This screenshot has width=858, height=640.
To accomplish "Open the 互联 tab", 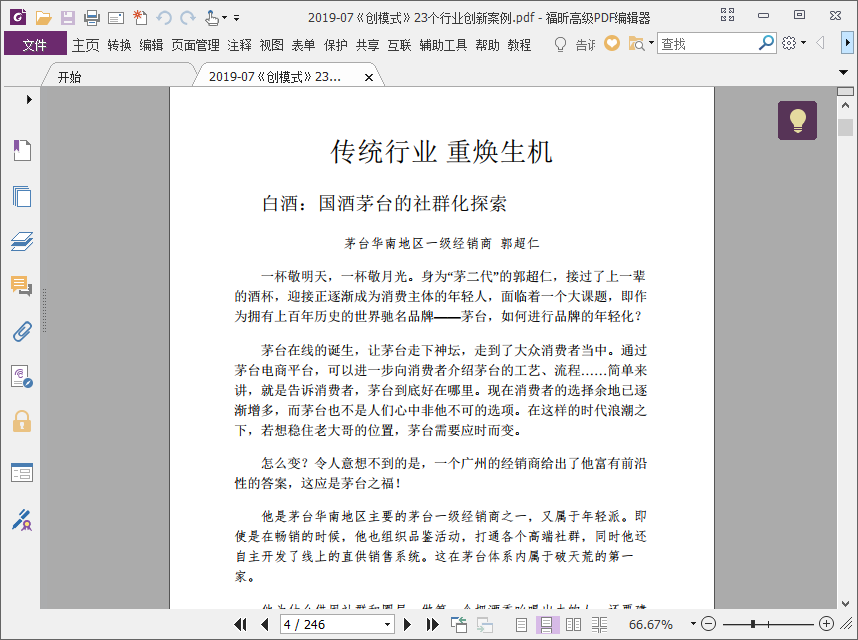I will [399, 45].
